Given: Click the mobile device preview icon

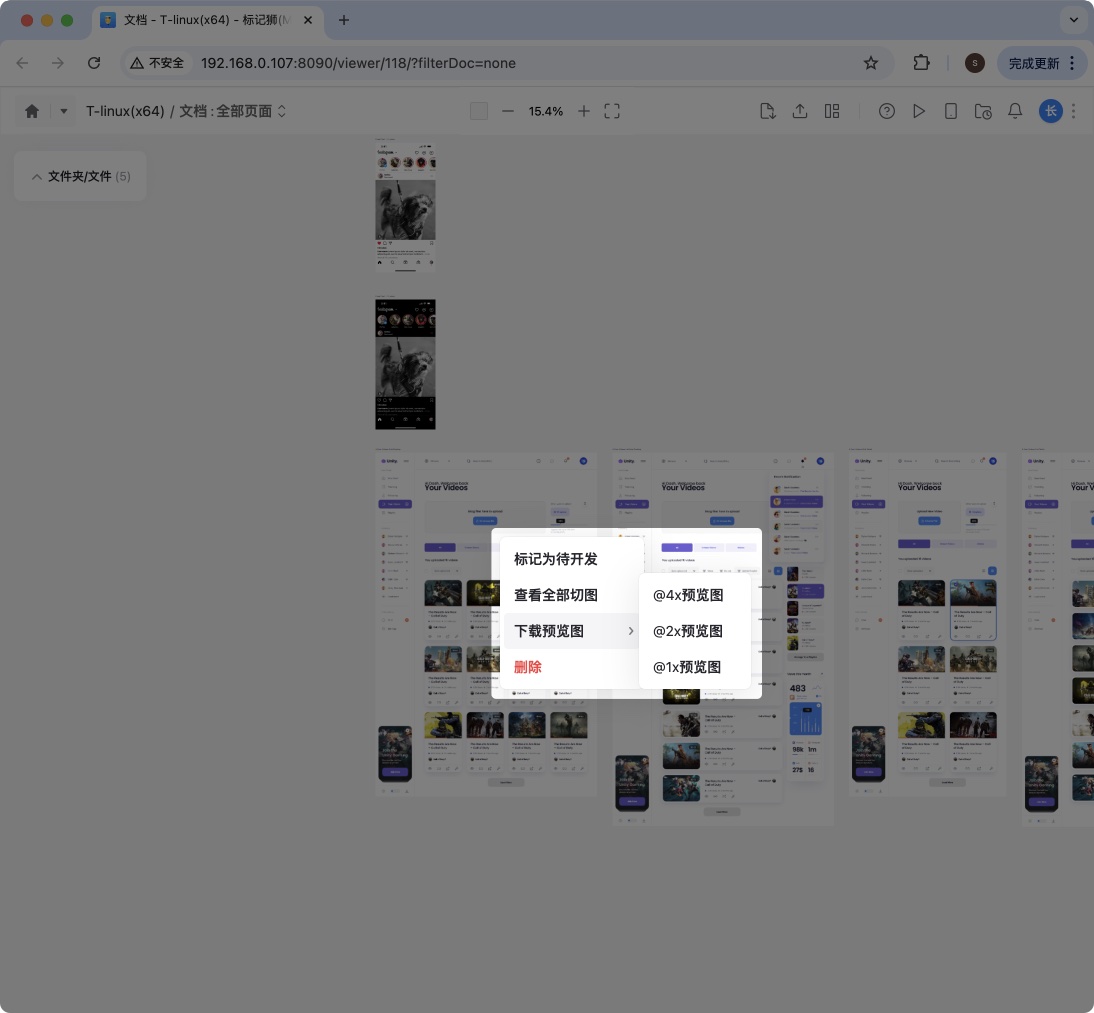Looking at the screenshot, I should (951, 111).
